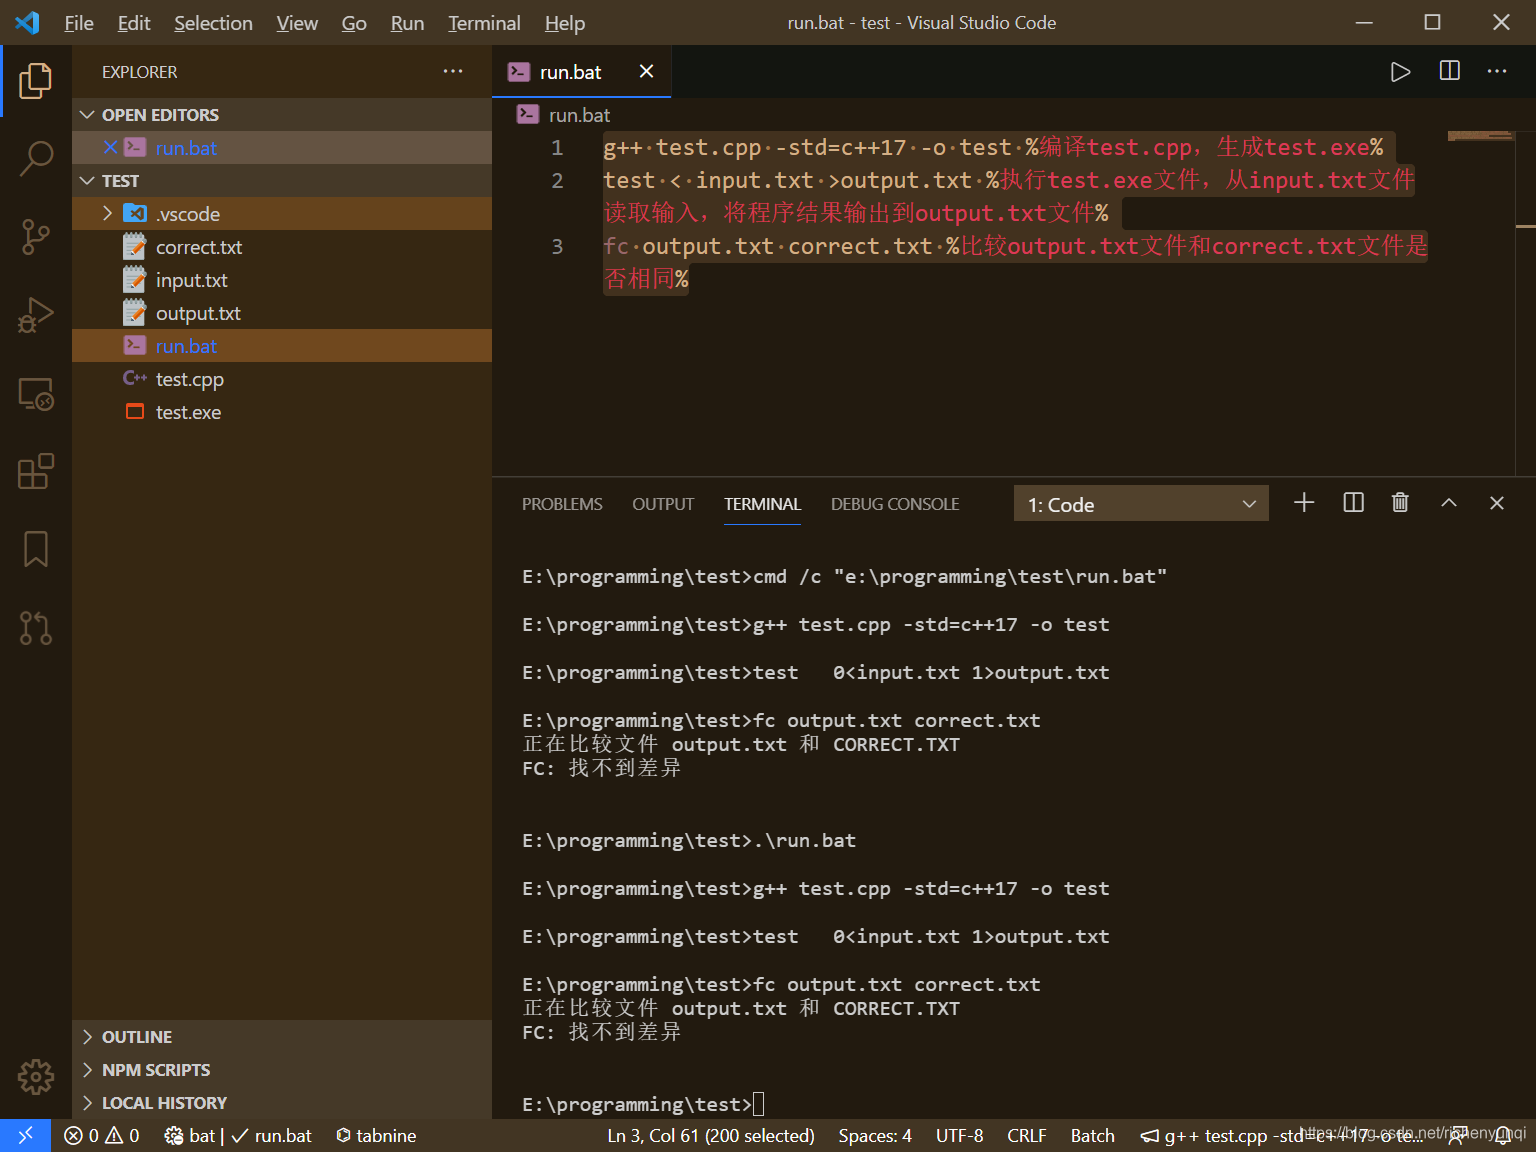This screenshot has height=1152, width=1536.
Task: Change indentation via Spaces: 4
Action: [875, 1135]
